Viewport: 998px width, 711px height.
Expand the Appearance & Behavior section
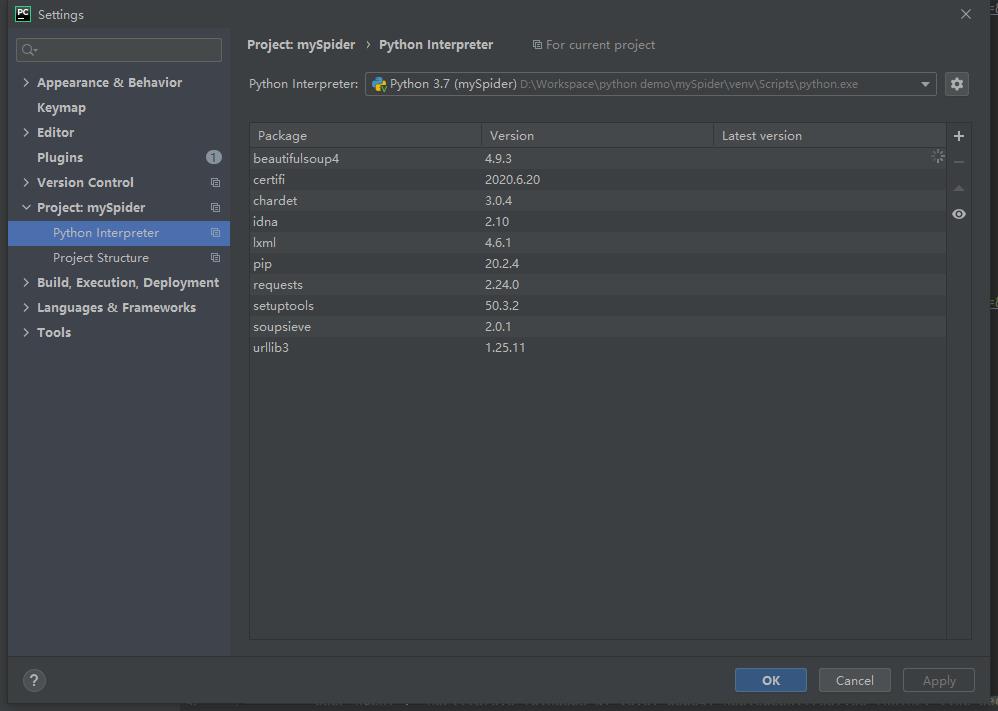[x=26, y=83]
